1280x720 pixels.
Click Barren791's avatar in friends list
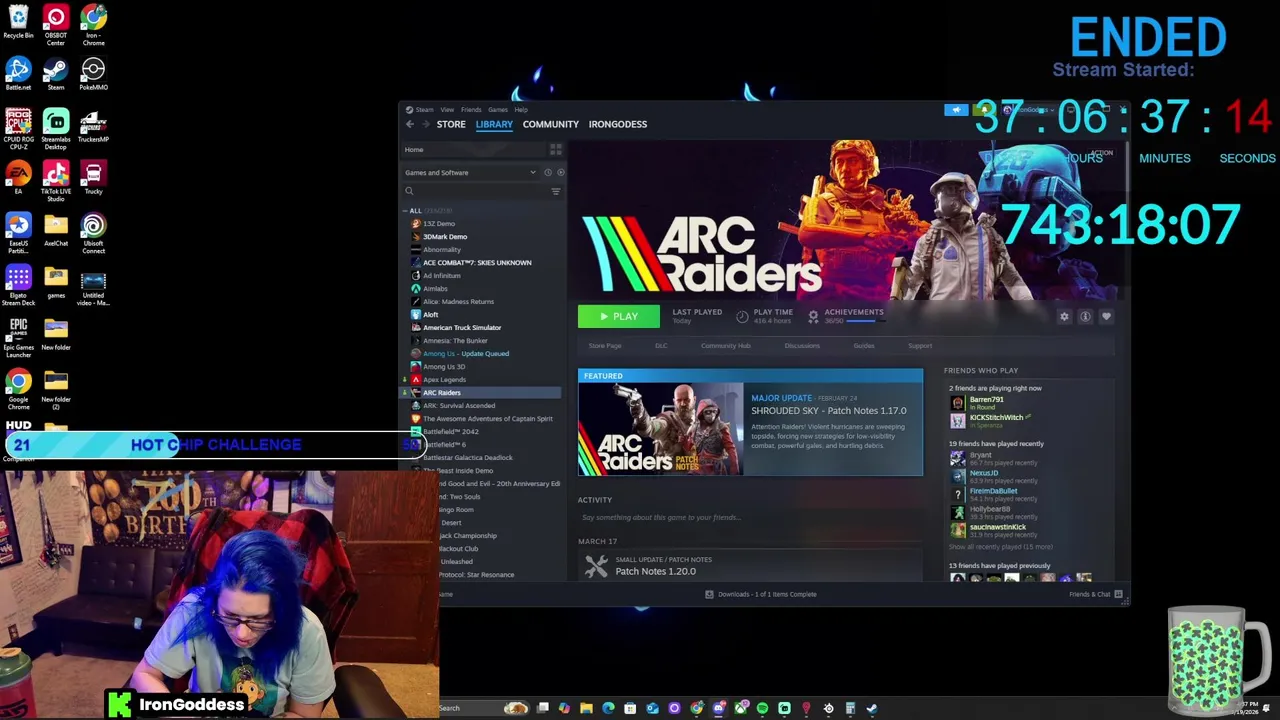click(957, 402)
